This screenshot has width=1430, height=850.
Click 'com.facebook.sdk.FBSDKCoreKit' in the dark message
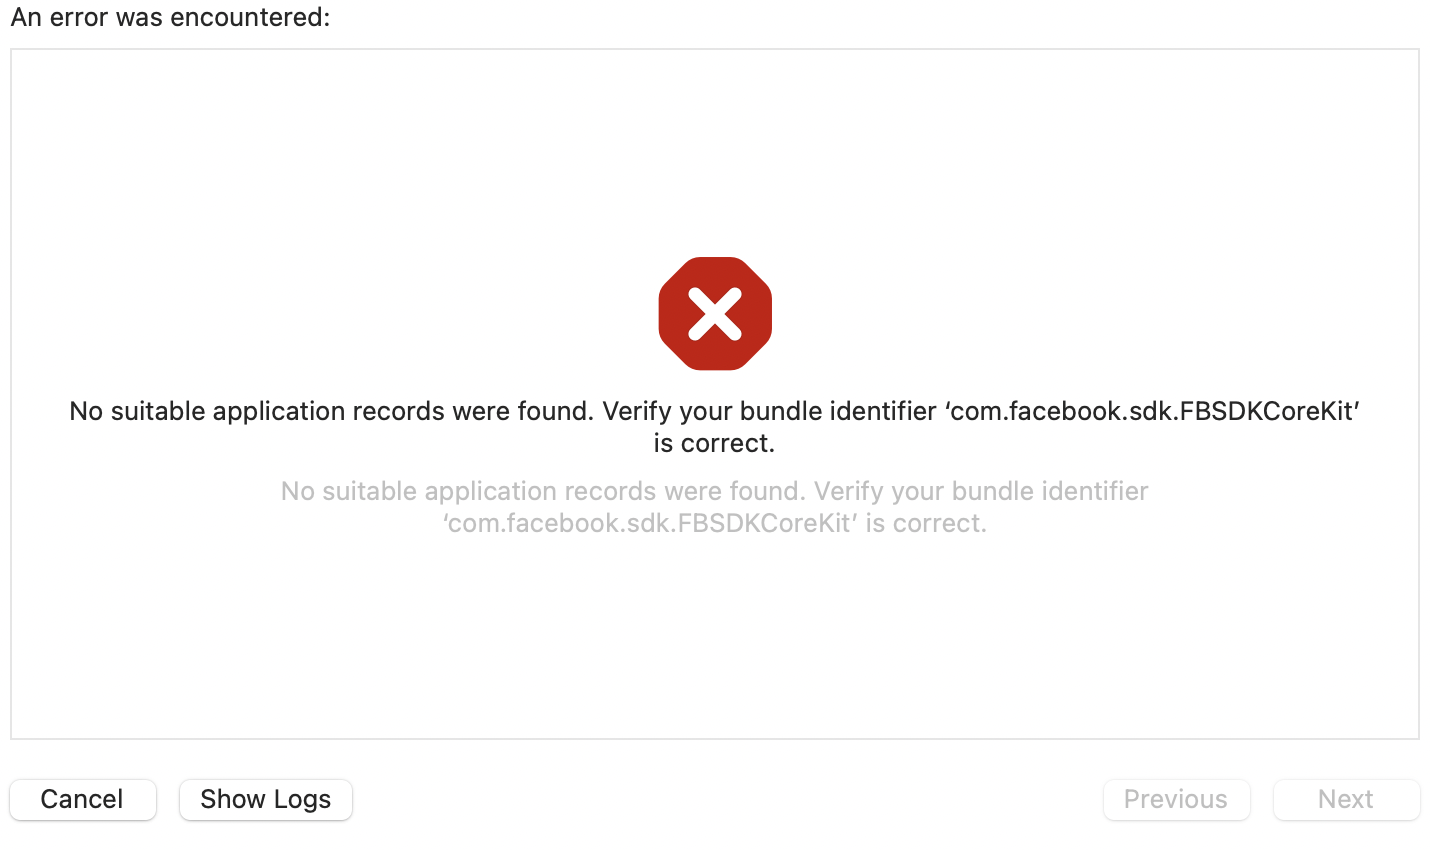tap(1153, 411)
